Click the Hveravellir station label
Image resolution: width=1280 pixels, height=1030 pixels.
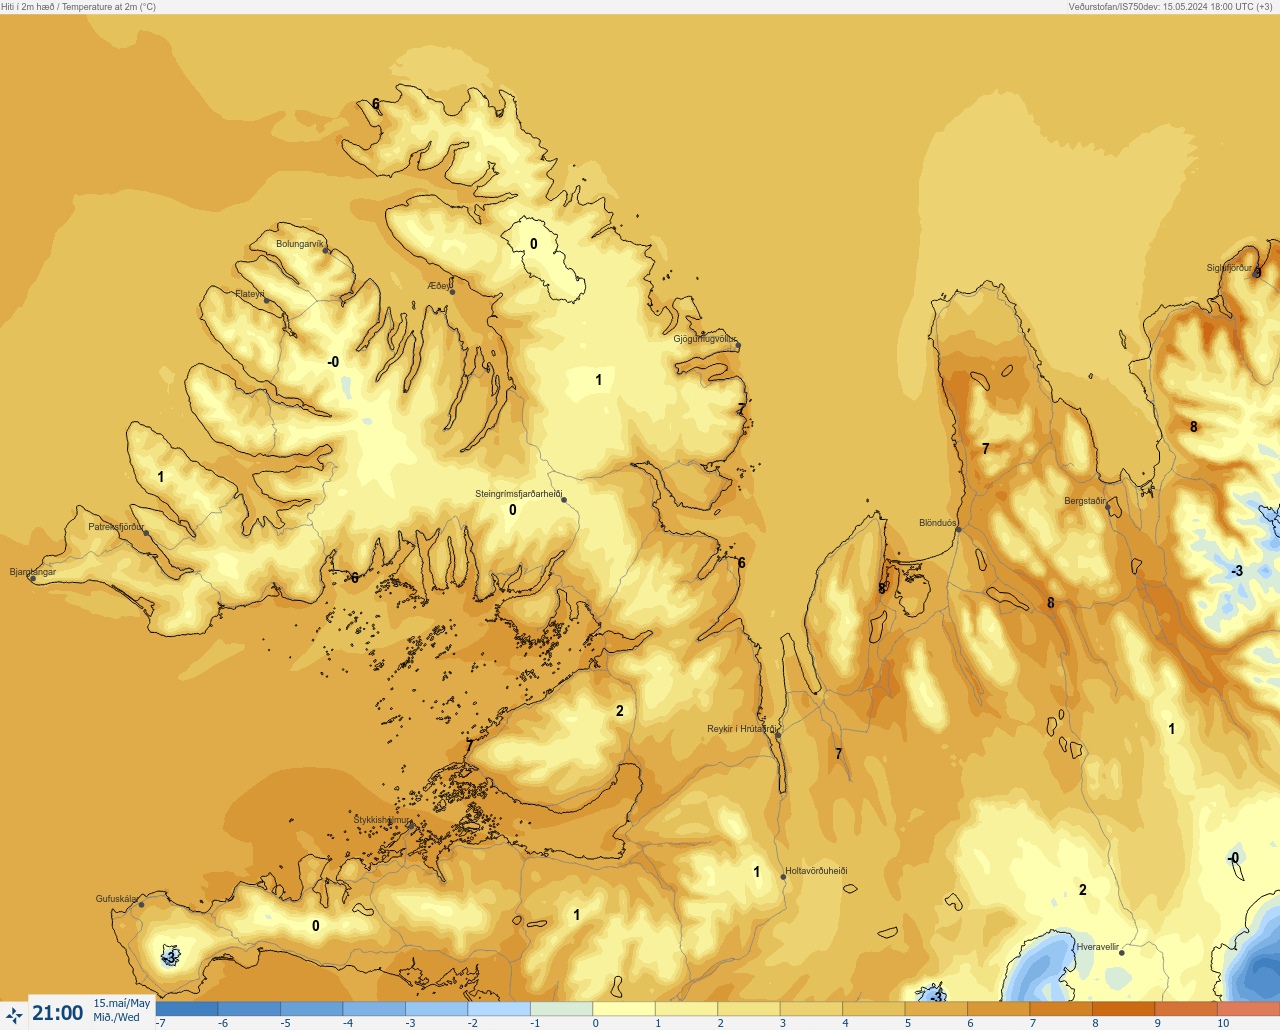1098,947
